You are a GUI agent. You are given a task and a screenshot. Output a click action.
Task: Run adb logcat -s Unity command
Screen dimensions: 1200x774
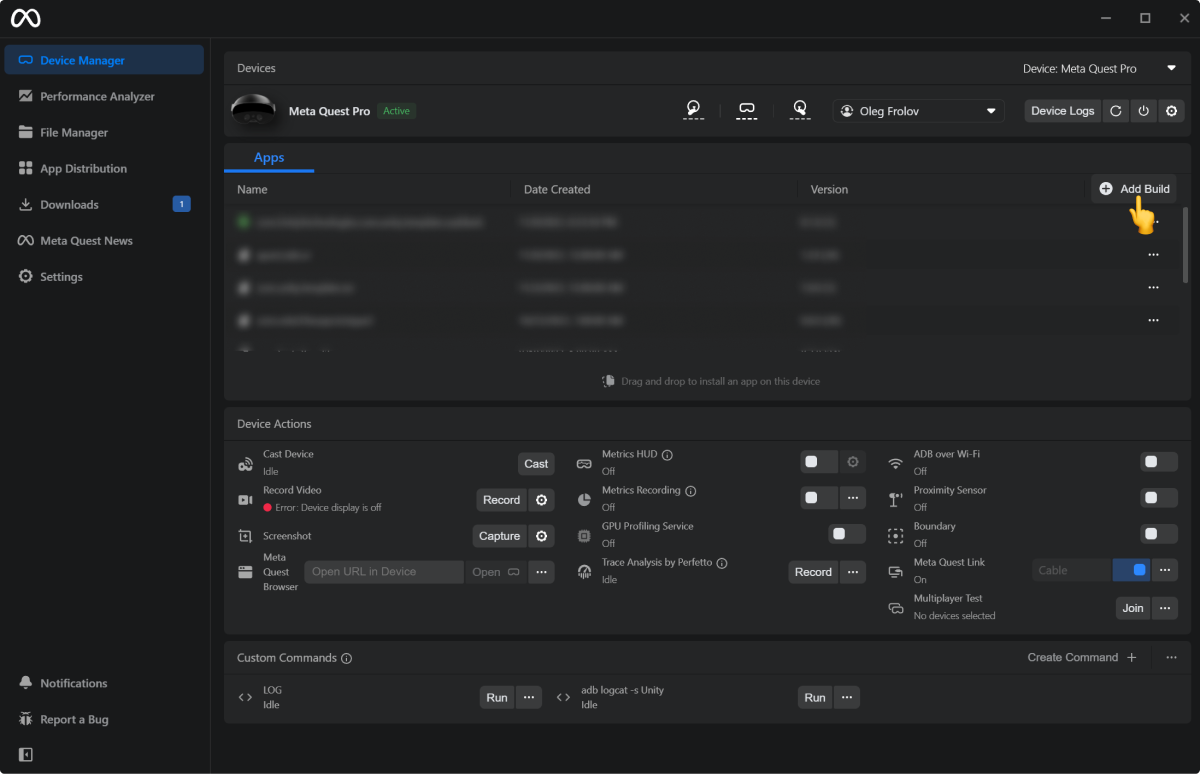pyautogui.click(x=815, y=697)
